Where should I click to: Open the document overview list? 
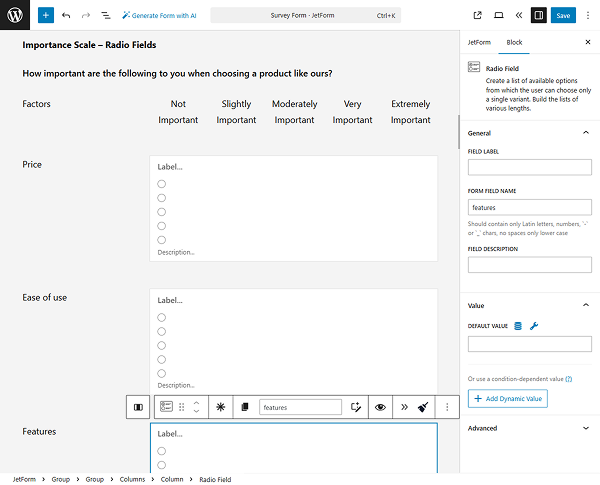[106, 15]
